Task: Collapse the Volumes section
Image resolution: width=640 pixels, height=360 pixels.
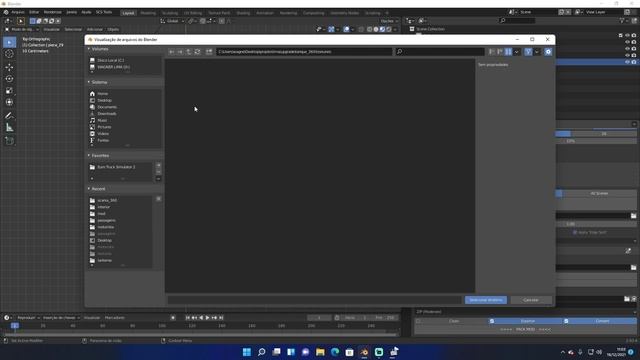Action: (x=89, y=49)
